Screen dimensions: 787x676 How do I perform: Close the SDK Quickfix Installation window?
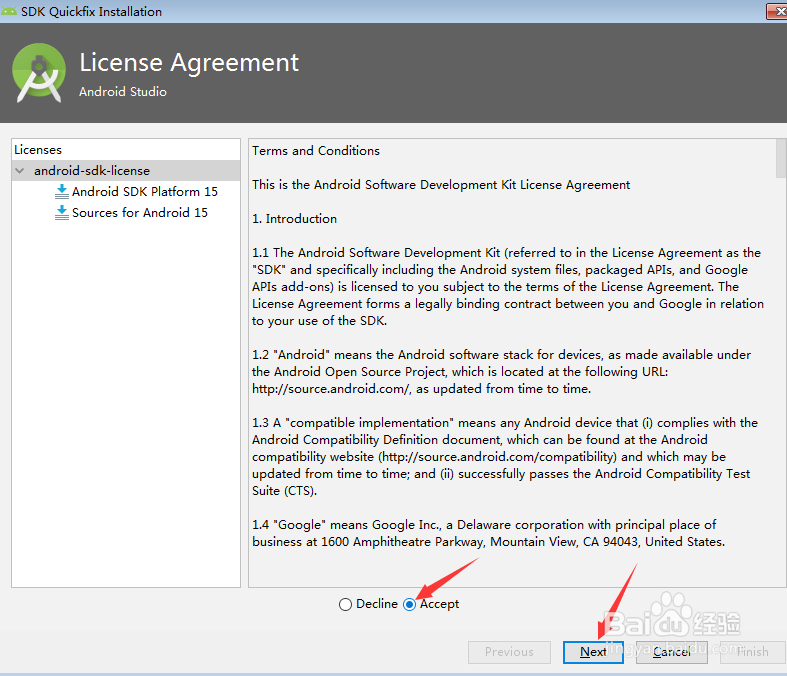click(x=777, y=11)
